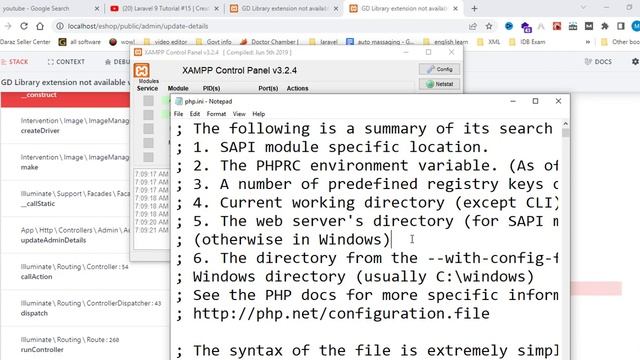The width and height of the screenshot is (640, 360).
Task: Click the '7:09:21 AM' XAMPP log entry
Action: click(151, 230)
